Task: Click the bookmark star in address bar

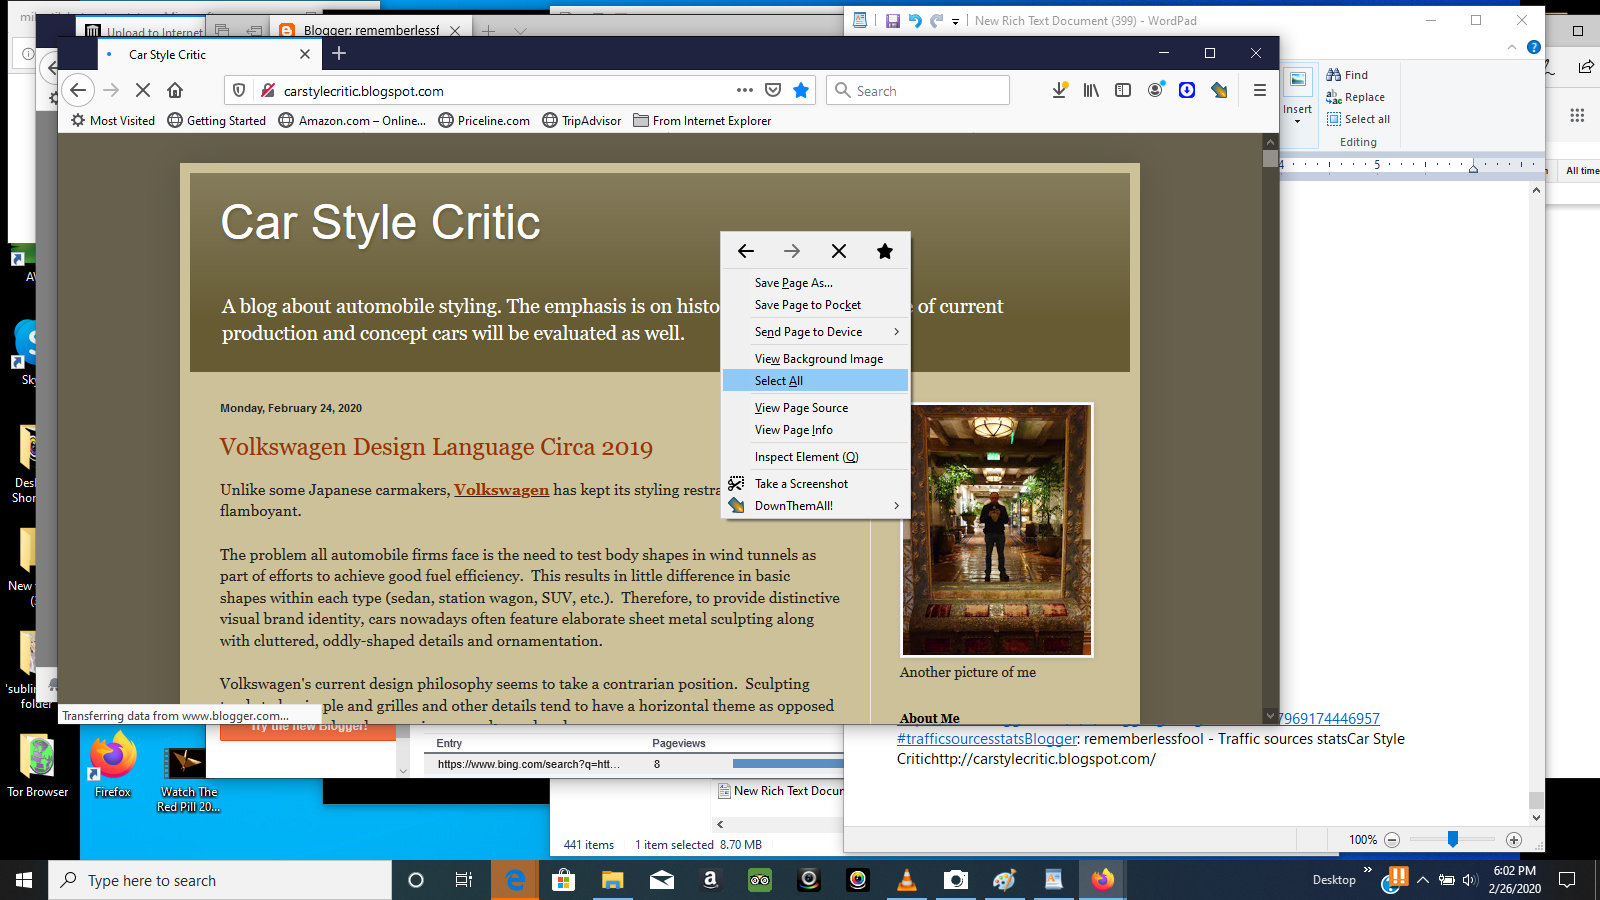Action: pyautogui.click(x=801, y=90)
